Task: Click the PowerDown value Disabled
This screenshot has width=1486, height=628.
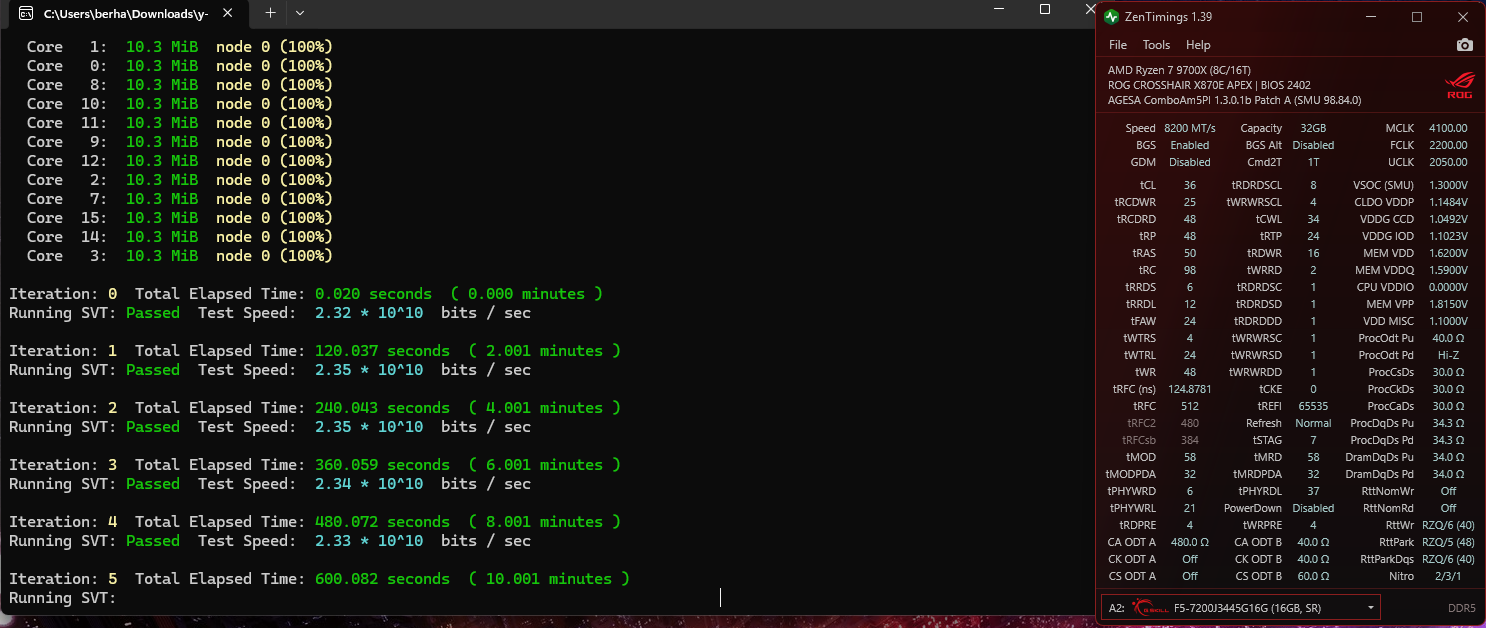Action: point(1313,508)
